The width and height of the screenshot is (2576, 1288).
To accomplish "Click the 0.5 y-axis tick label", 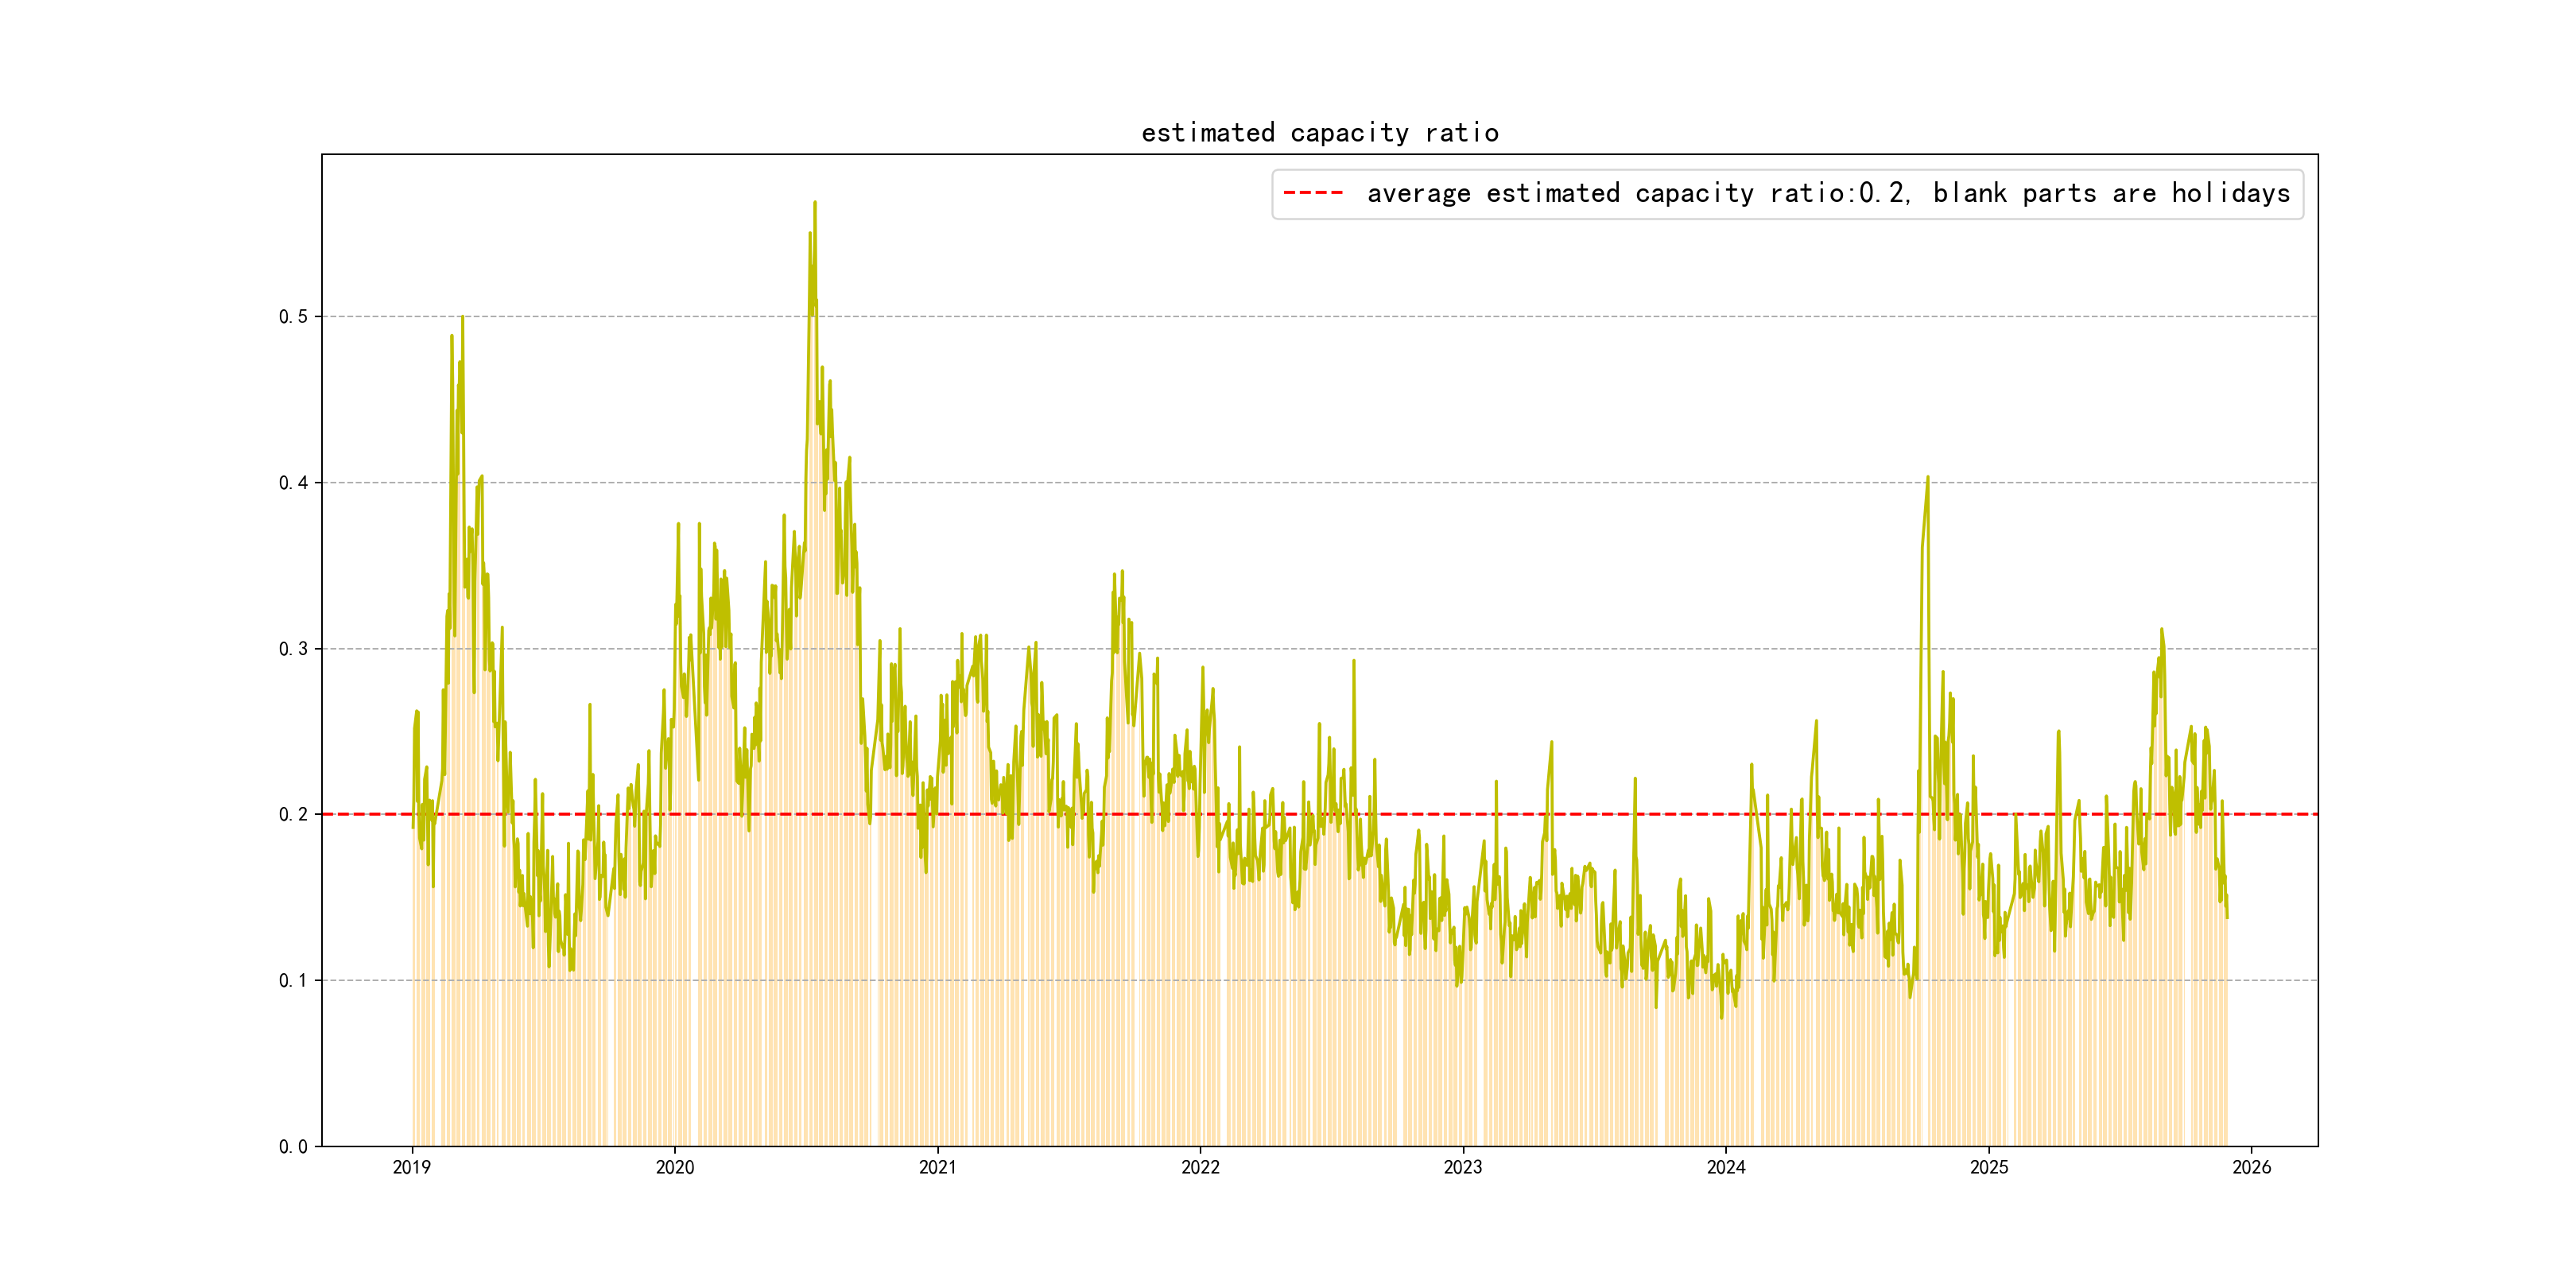I will coord(293,317).
